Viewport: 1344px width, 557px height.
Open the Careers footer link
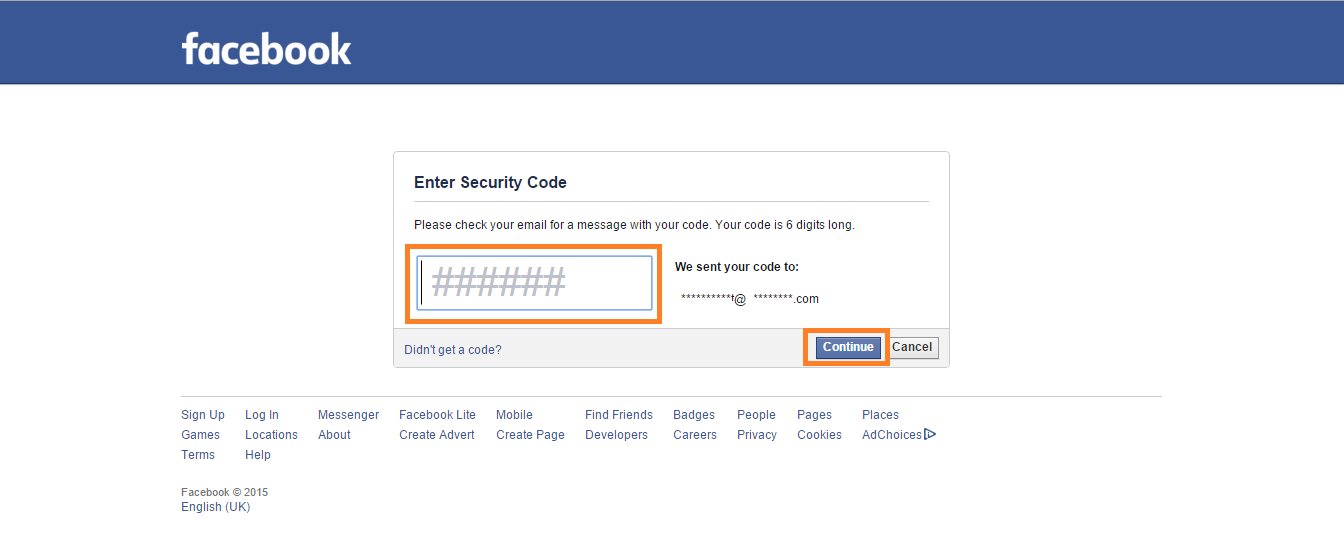click(695, 435)
